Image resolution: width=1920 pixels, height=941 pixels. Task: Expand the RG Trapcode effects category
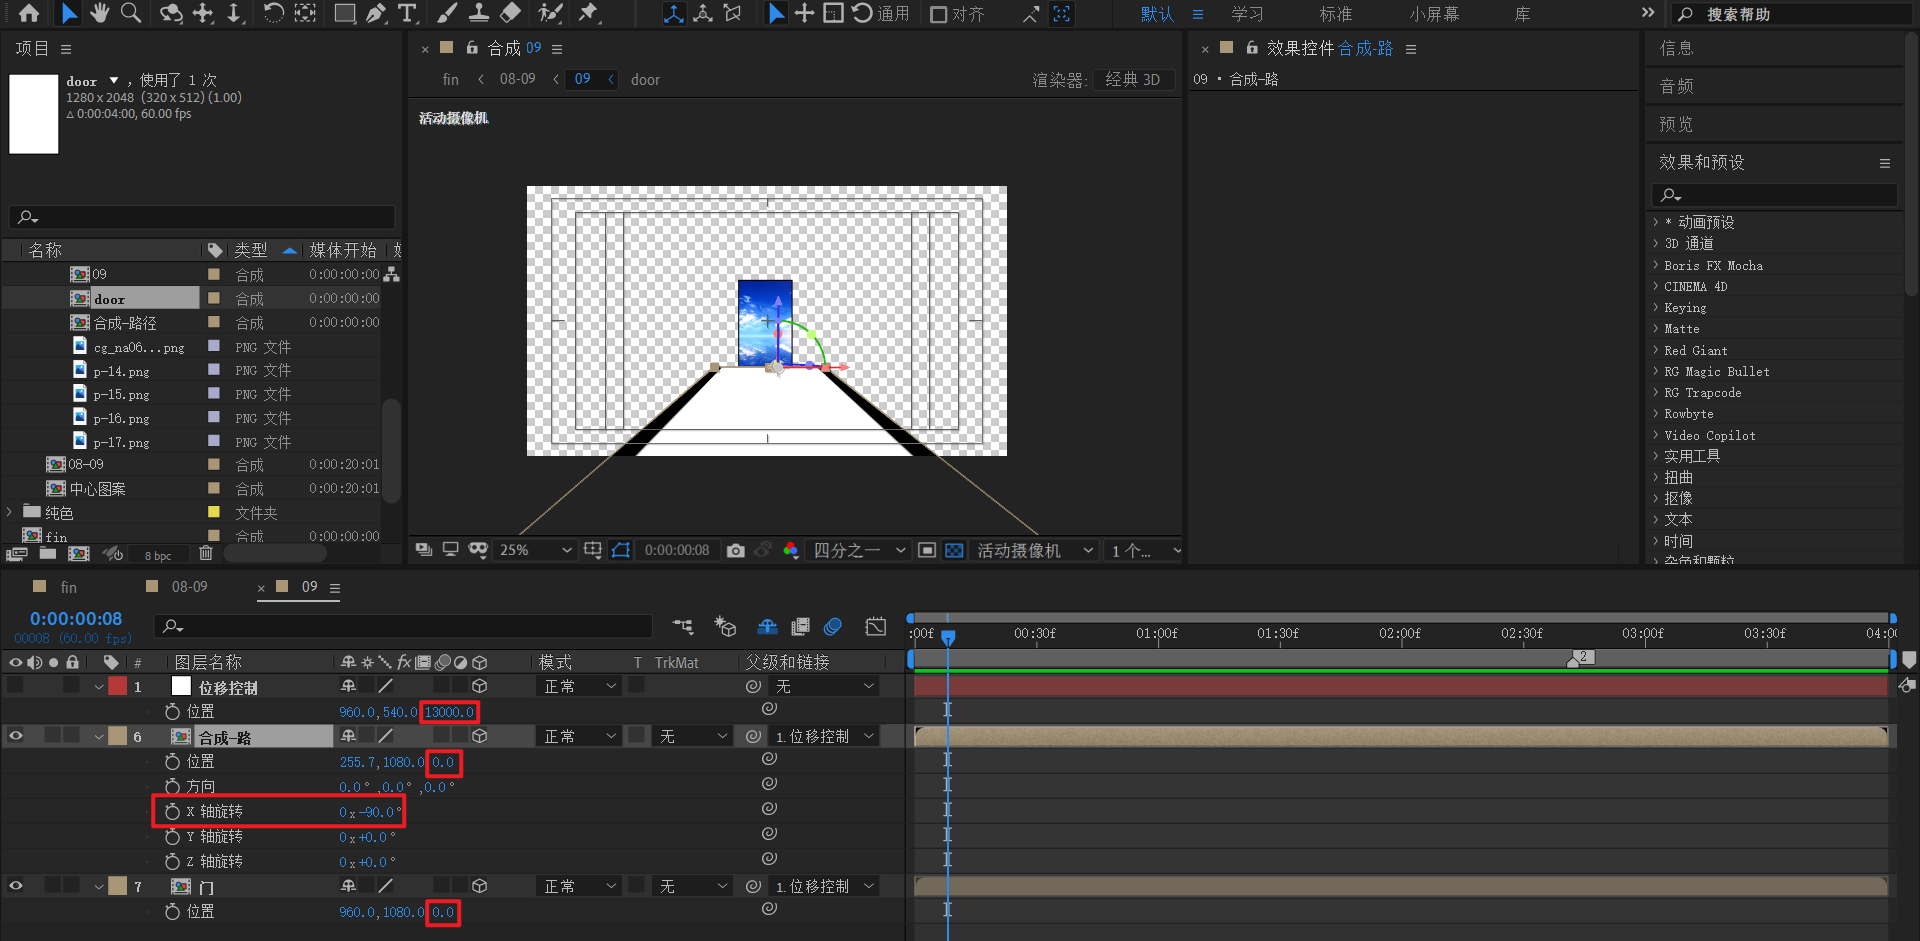[x=1655, y=392]
